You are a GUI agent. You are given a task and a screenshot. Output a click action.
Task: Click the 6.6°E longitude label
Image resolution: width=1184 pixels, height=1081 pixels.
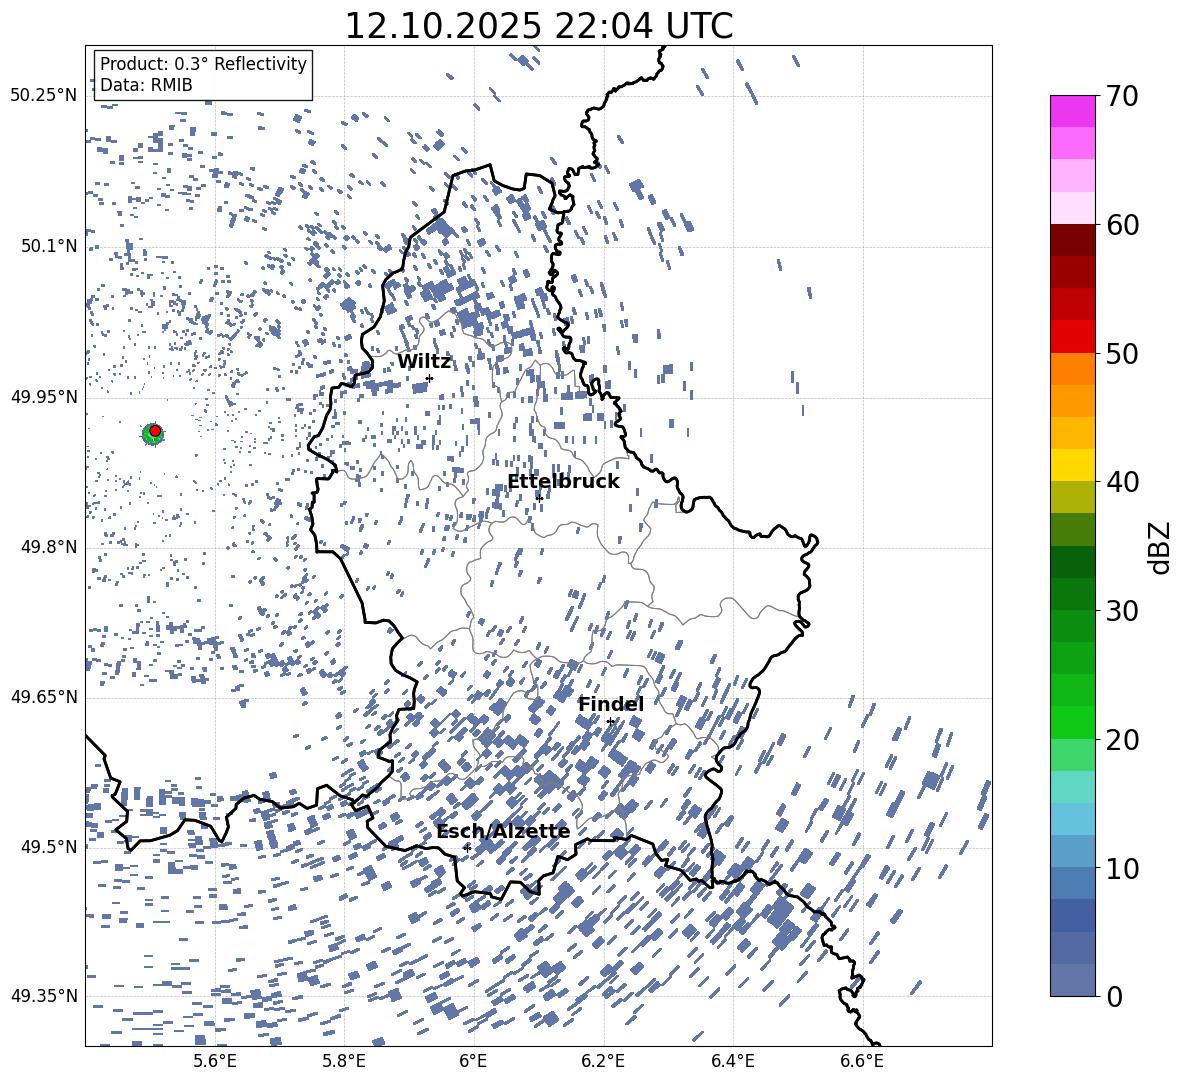(862, 1061)
